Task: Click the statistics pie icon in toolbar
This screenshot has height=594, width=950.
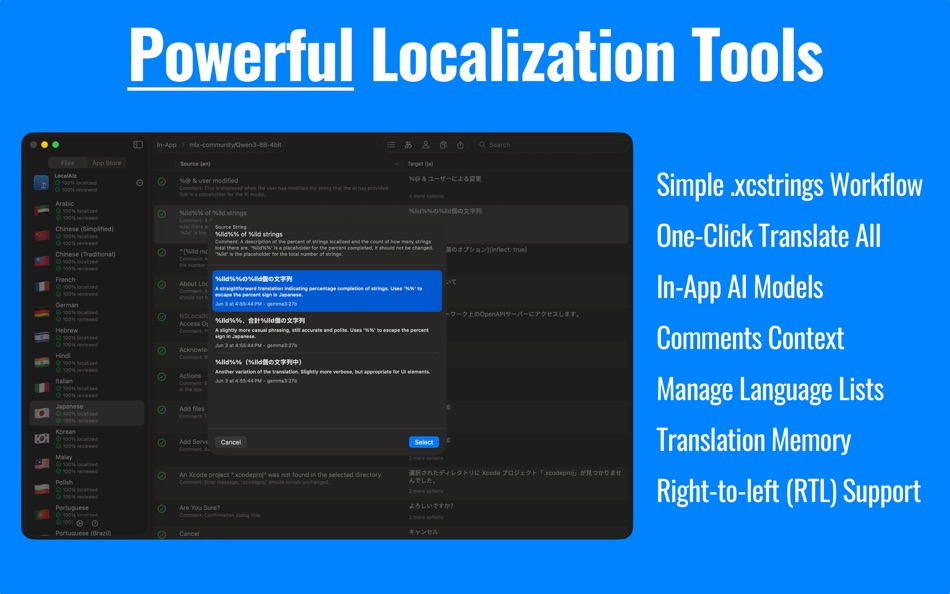Action: click(x=442, y=145)
